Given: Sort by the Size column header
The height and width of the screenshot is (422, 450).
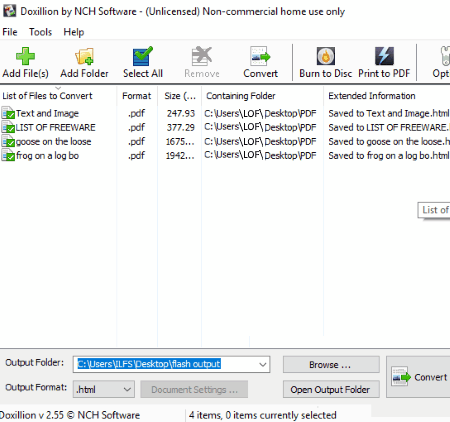Looking at the screenshot, I should 180,96.
